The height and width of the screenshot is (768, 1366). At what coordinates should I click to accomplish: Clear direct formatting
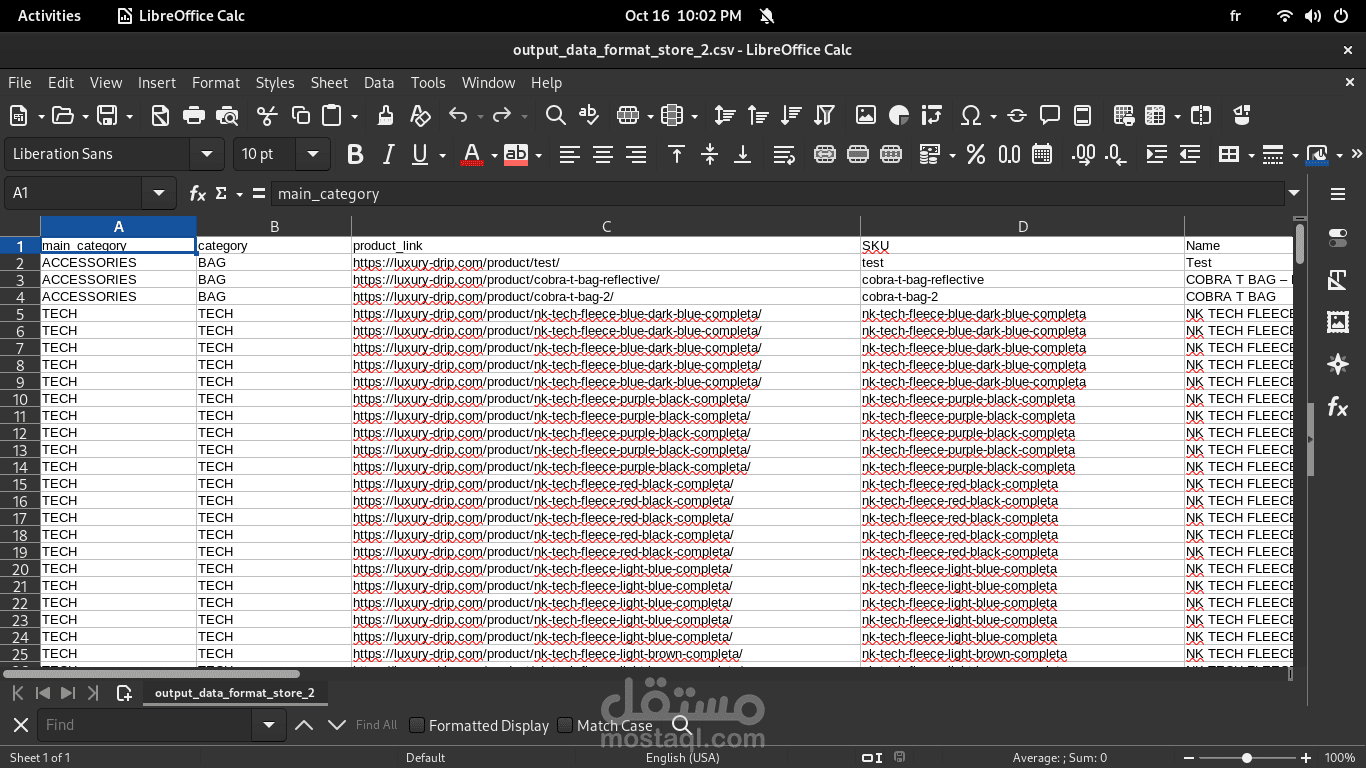click(x=420, y=116)
